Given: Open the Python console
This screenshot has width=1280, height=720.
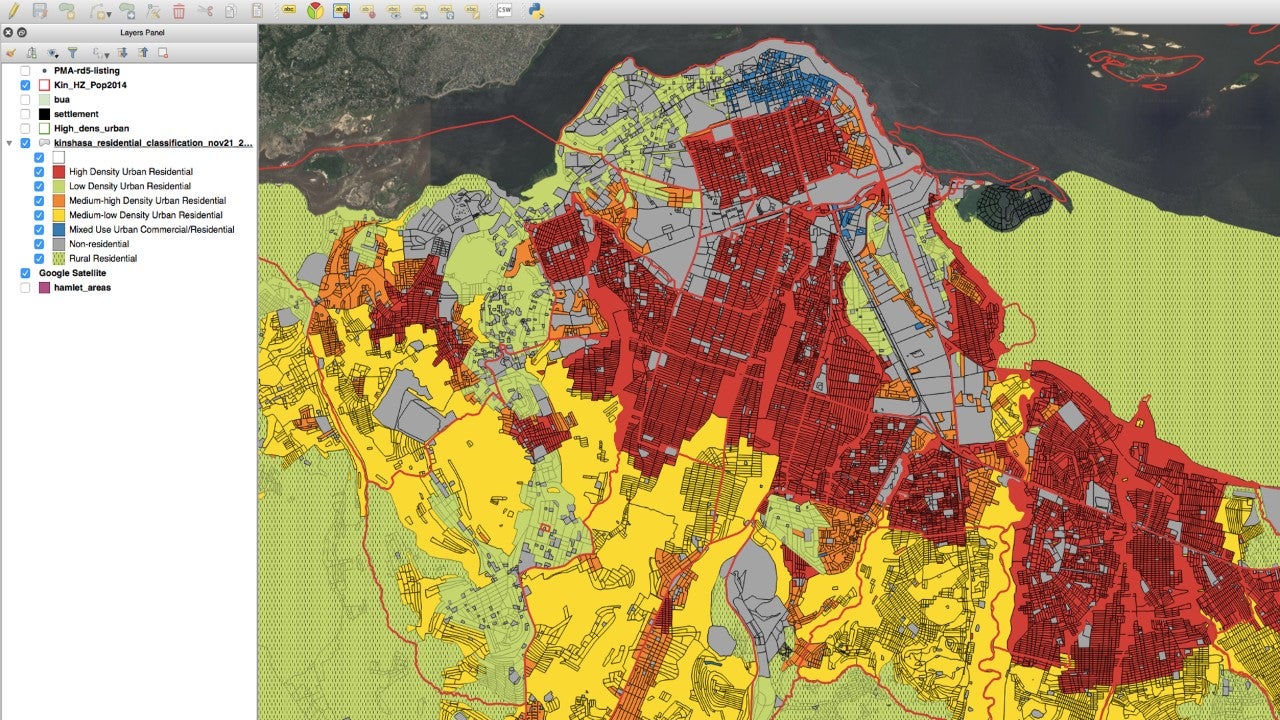Looking at the screenshot, I should click(x=535, y=11).
